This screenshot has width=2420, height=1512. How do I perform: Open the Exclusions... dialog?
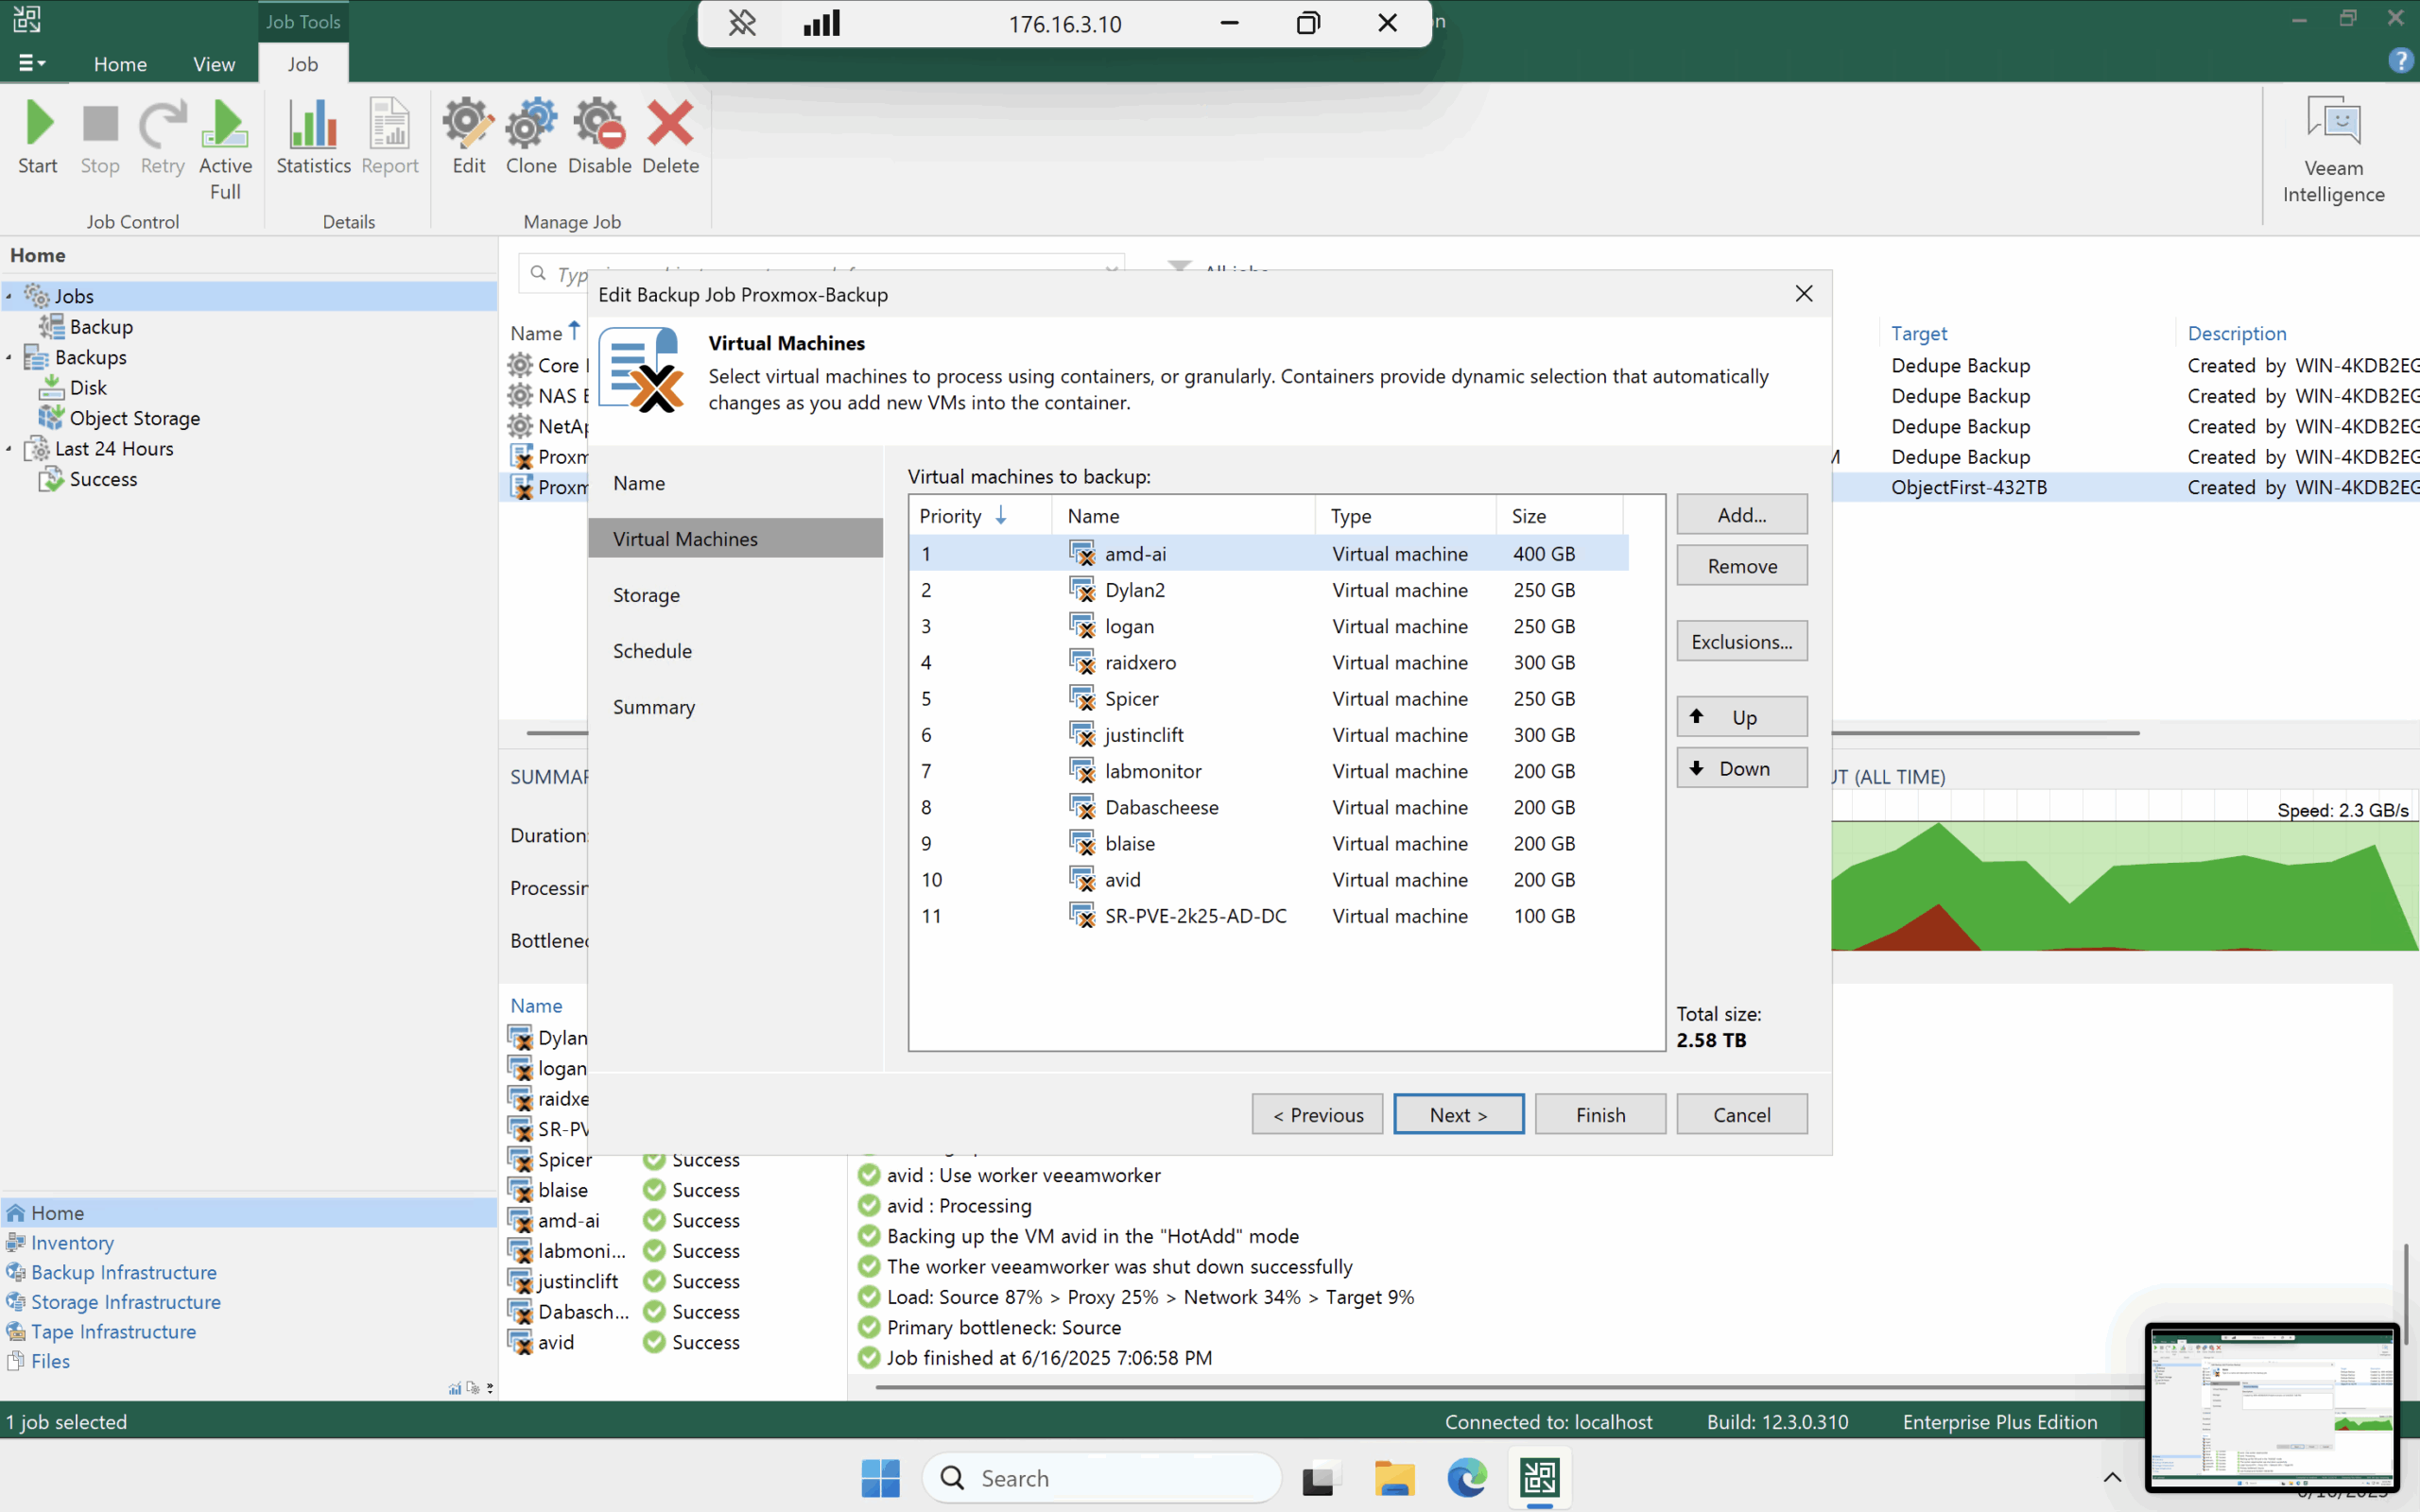pyautogui.click(x=1742, y=642)
